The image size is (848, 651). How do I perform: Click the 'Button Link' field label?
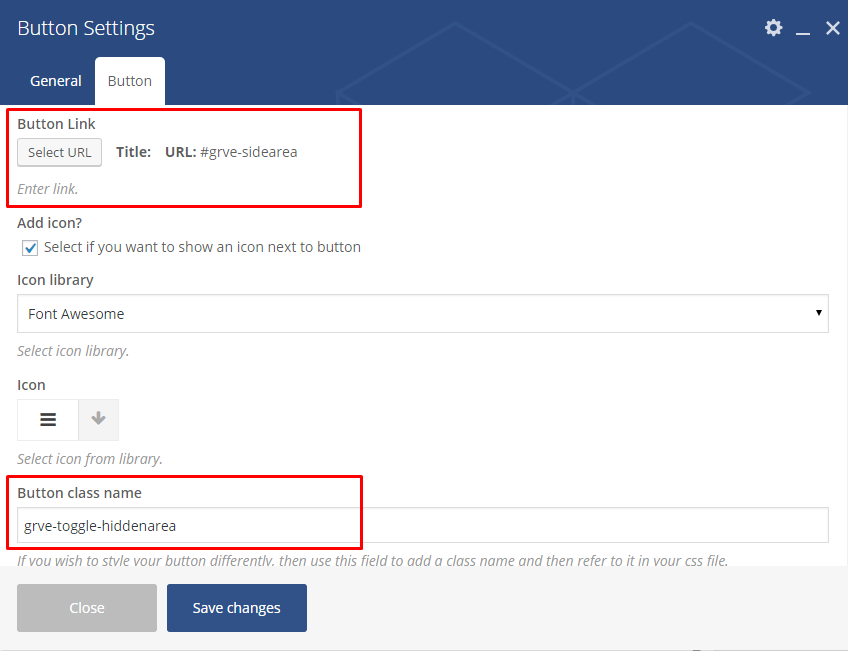(x=56, y=124)
